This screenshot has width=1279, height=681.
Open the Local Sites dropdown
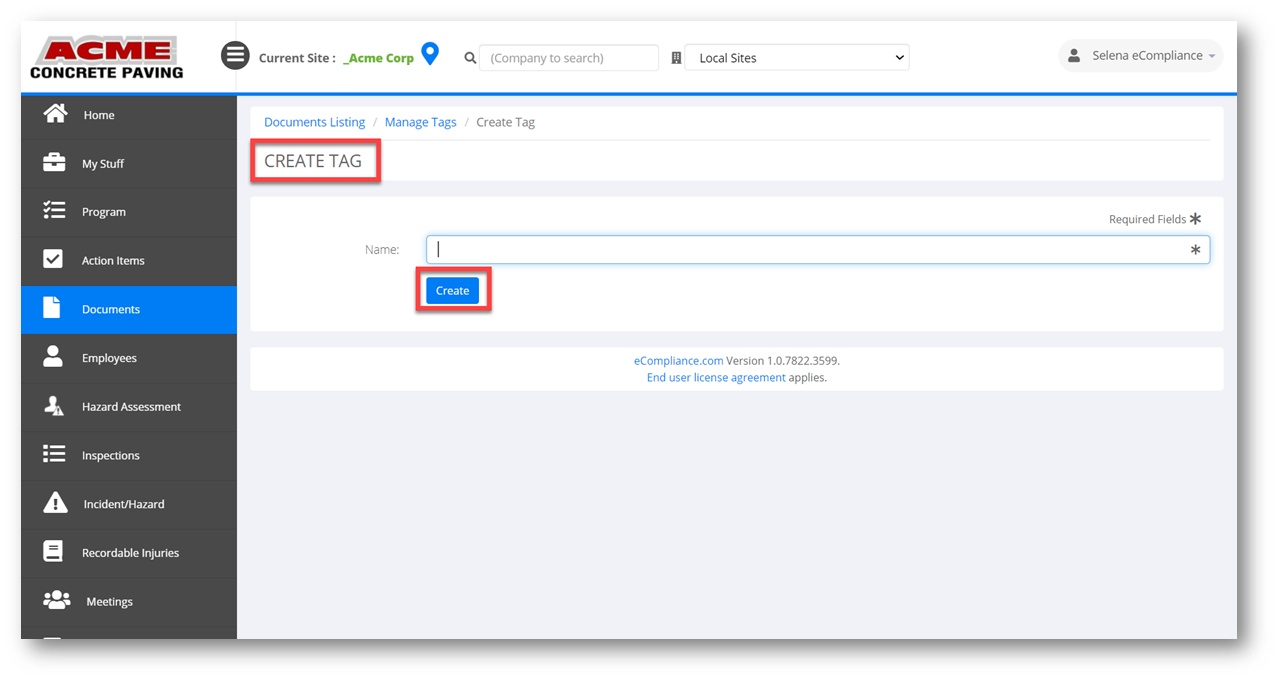(x=797, y=58)
